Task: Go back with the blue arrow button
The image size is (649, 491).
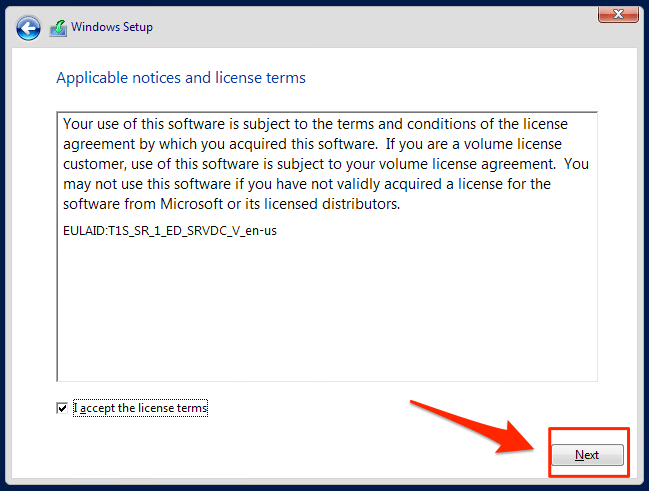Action: click(x=29, y=28)
